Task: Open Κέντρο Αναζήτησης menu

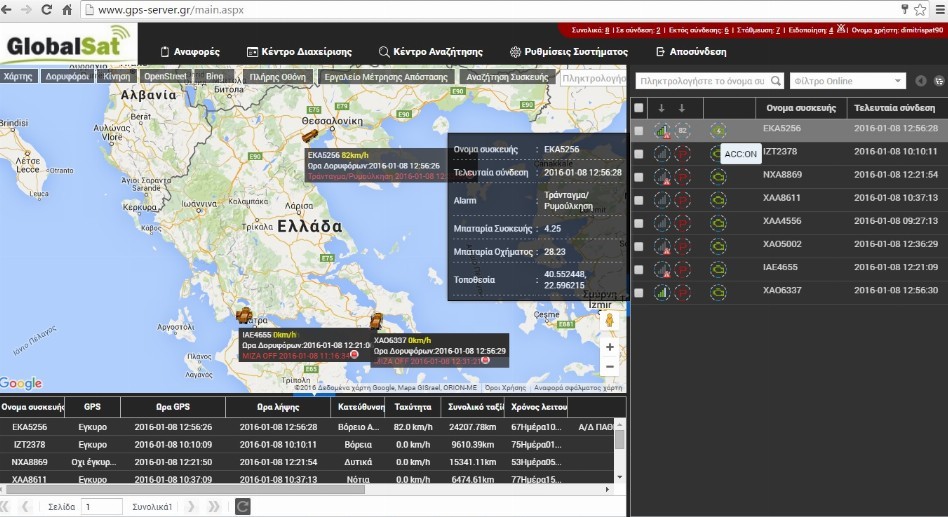Action: click(430, 52)
